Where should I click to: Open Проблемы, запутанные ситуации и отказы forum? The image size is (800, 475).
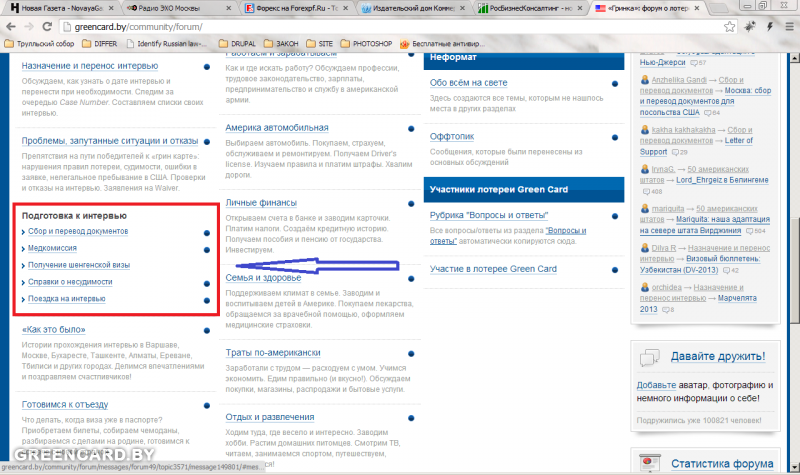tap(110, 141)
